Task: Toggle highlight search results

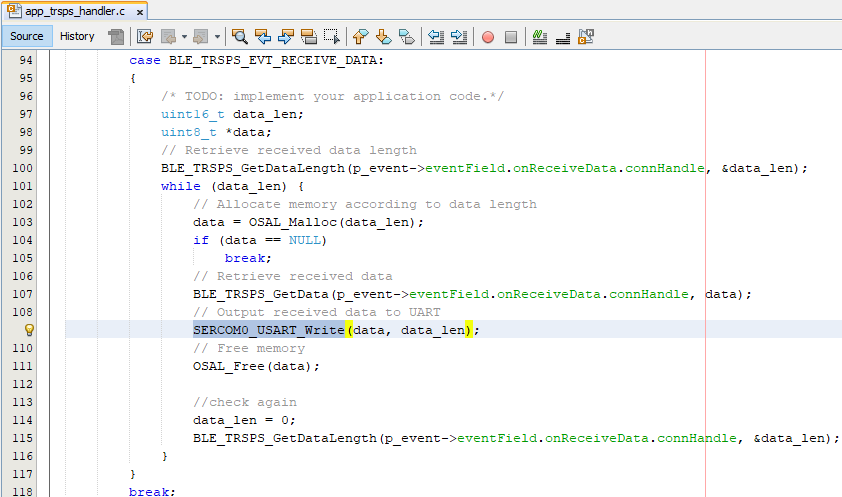Action: click(309, 37)
